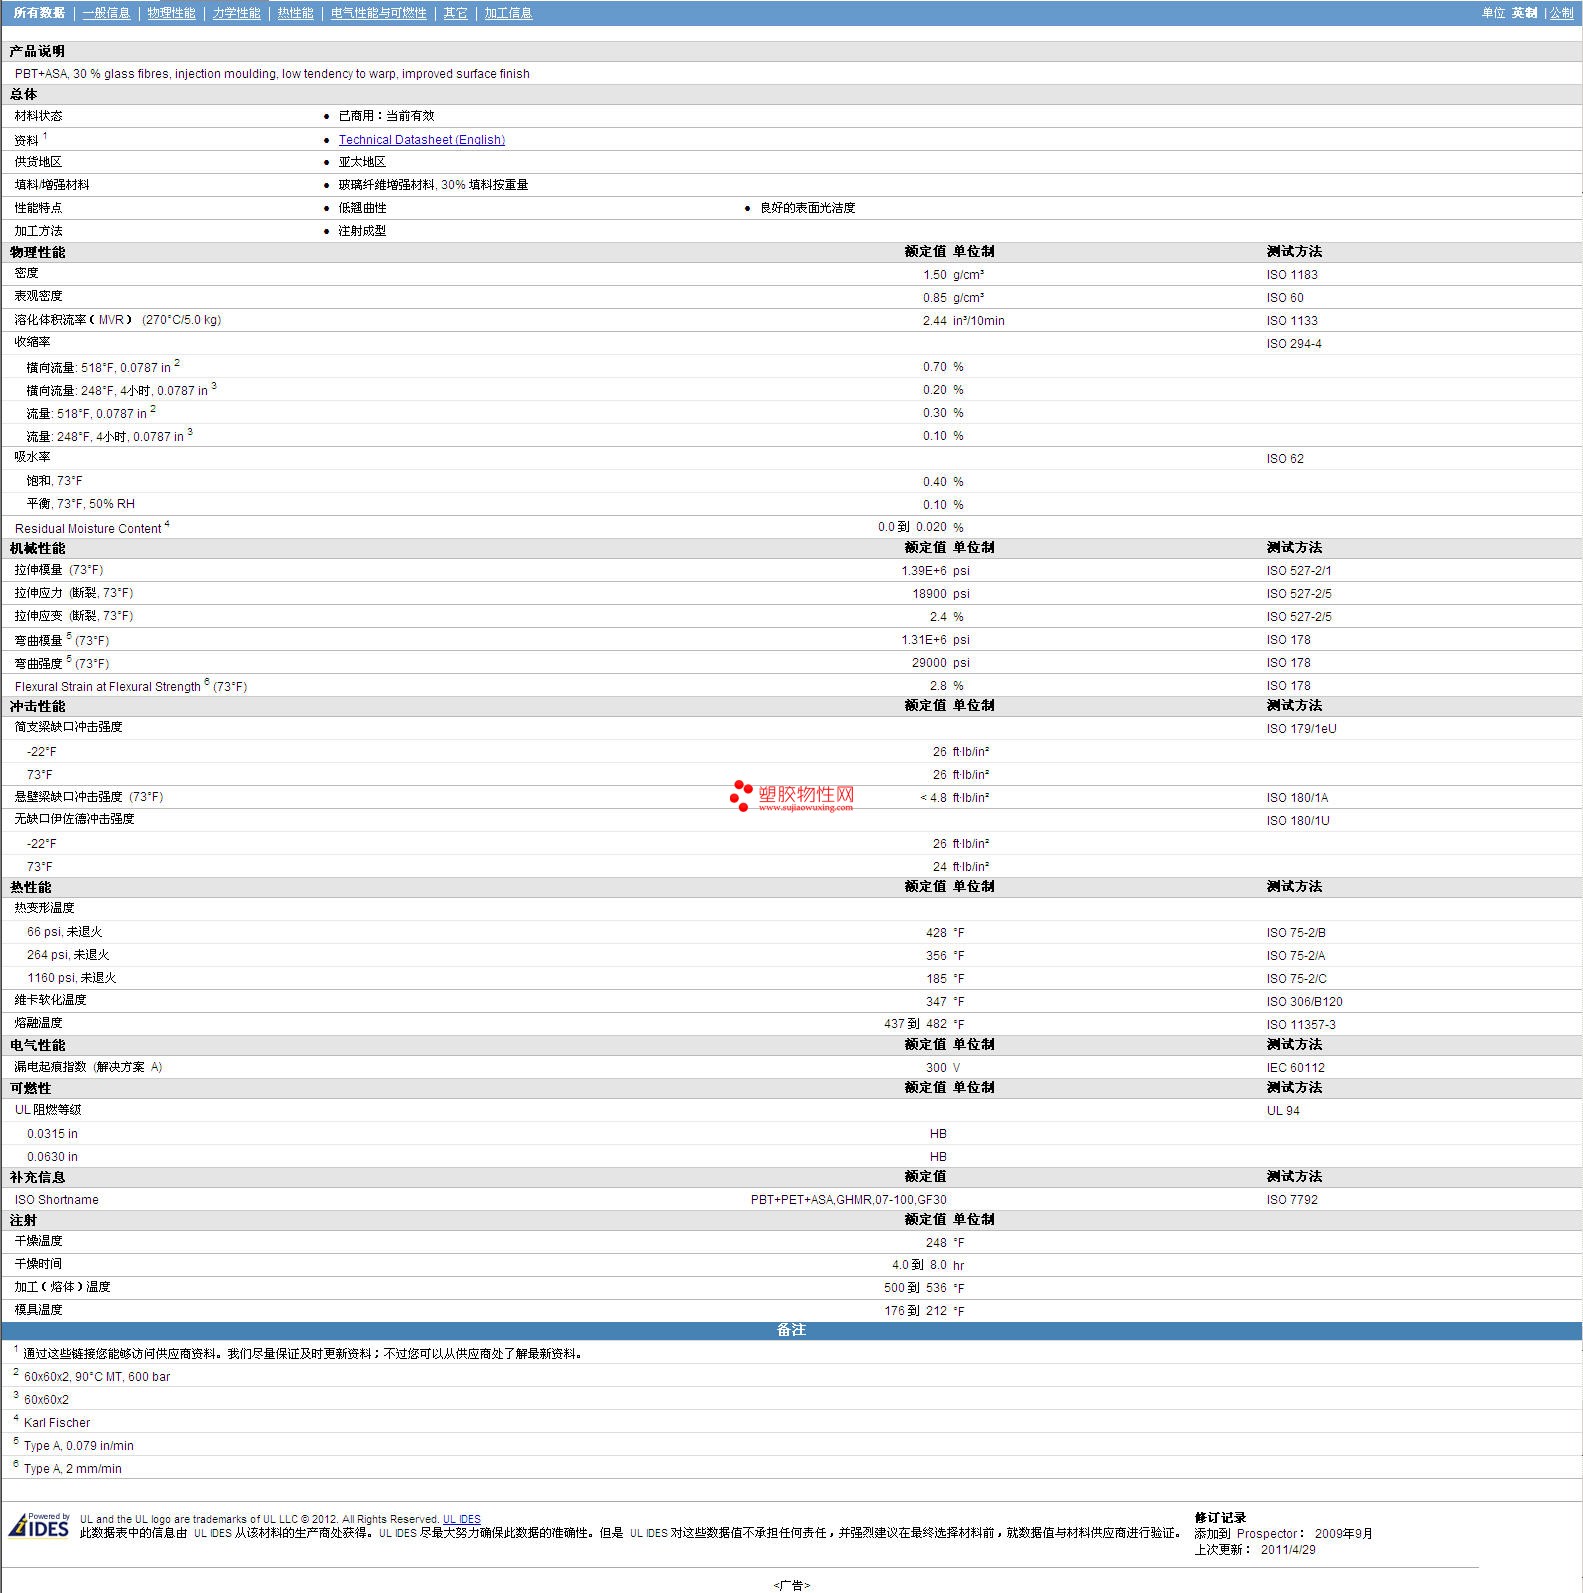The width and height of the screenshot is (1583, 1593).
Task: Click the ISO Shortname property label
Action: pyautogui.click(x=57, y=1200)
